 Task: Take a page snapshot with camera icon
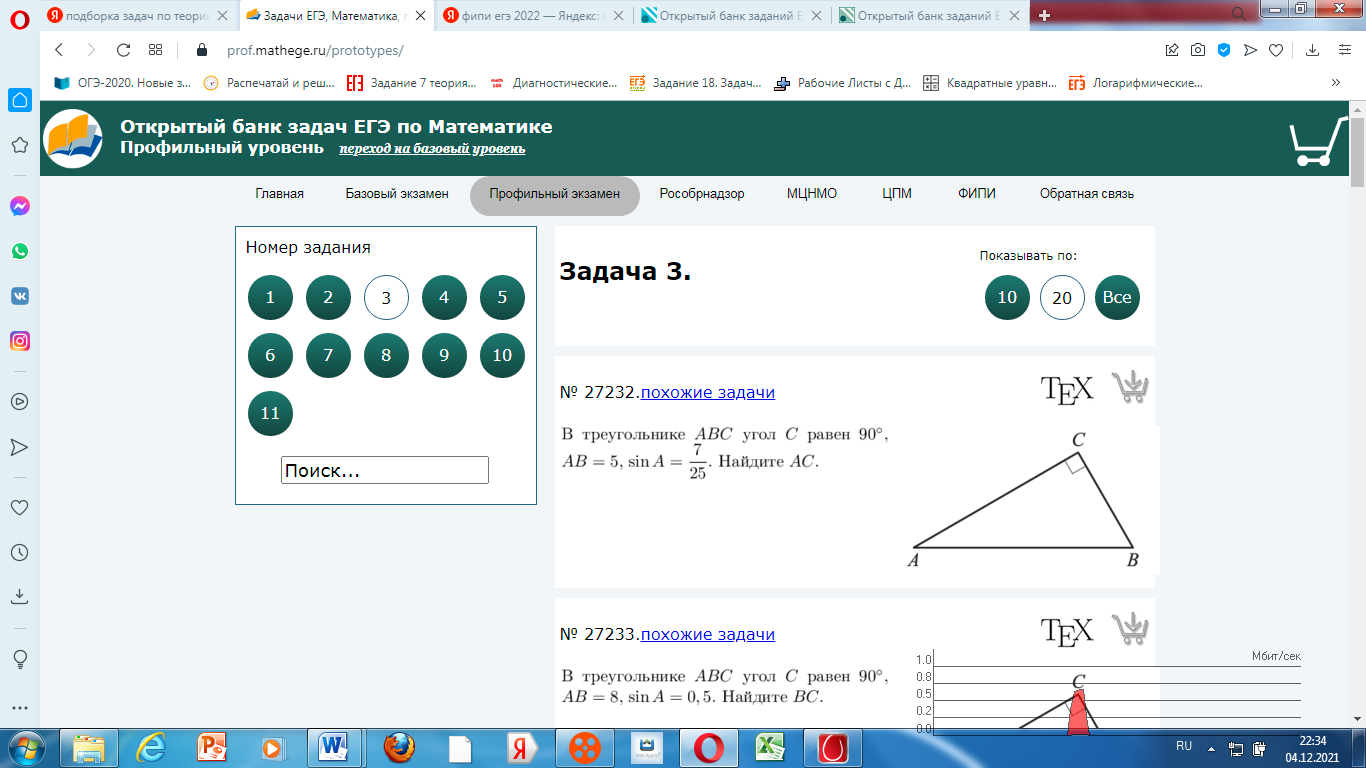coord(1197,50)
